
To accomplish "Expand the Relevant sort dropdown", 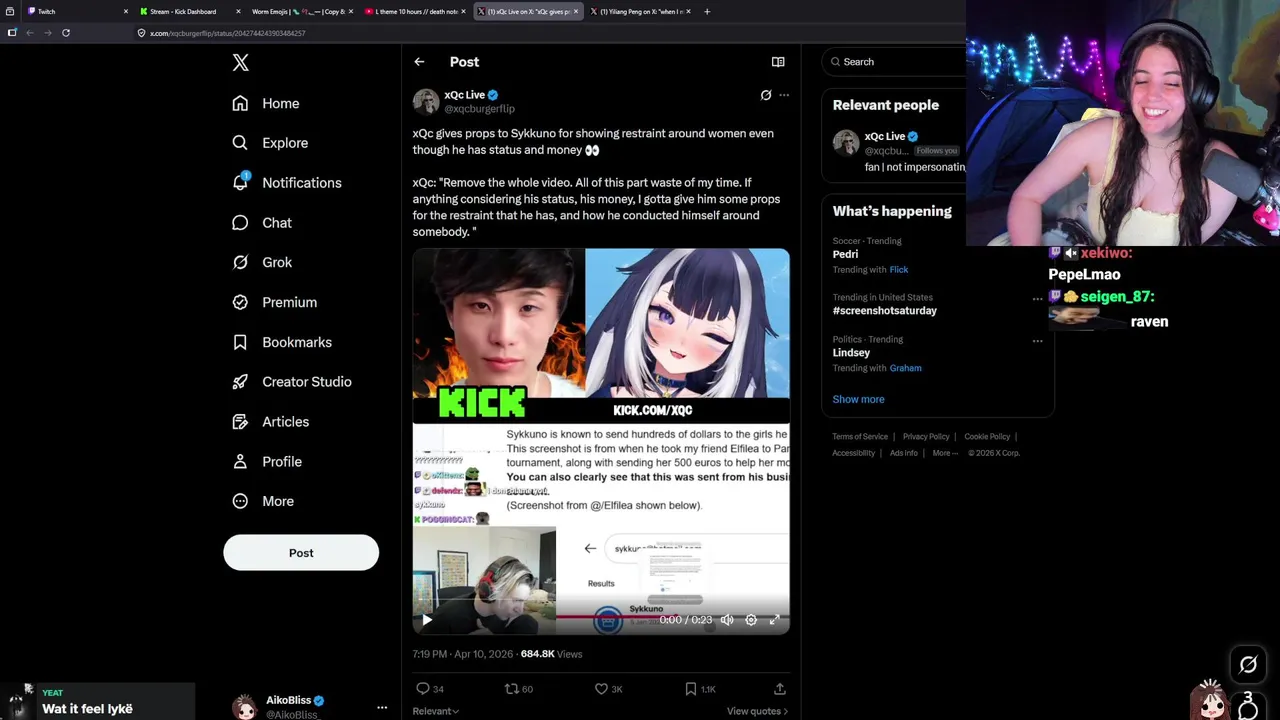I will [436, 711].
